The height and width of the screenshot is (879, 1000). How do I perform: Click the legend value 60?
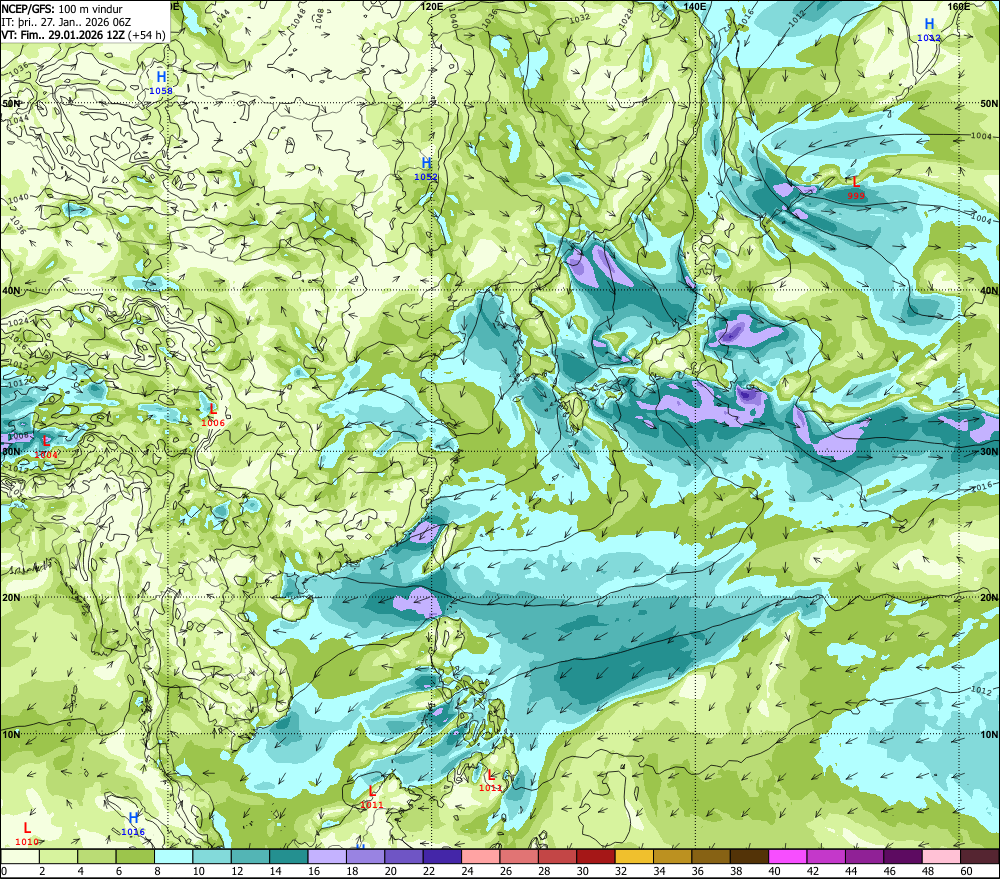[x=967, y=871]
